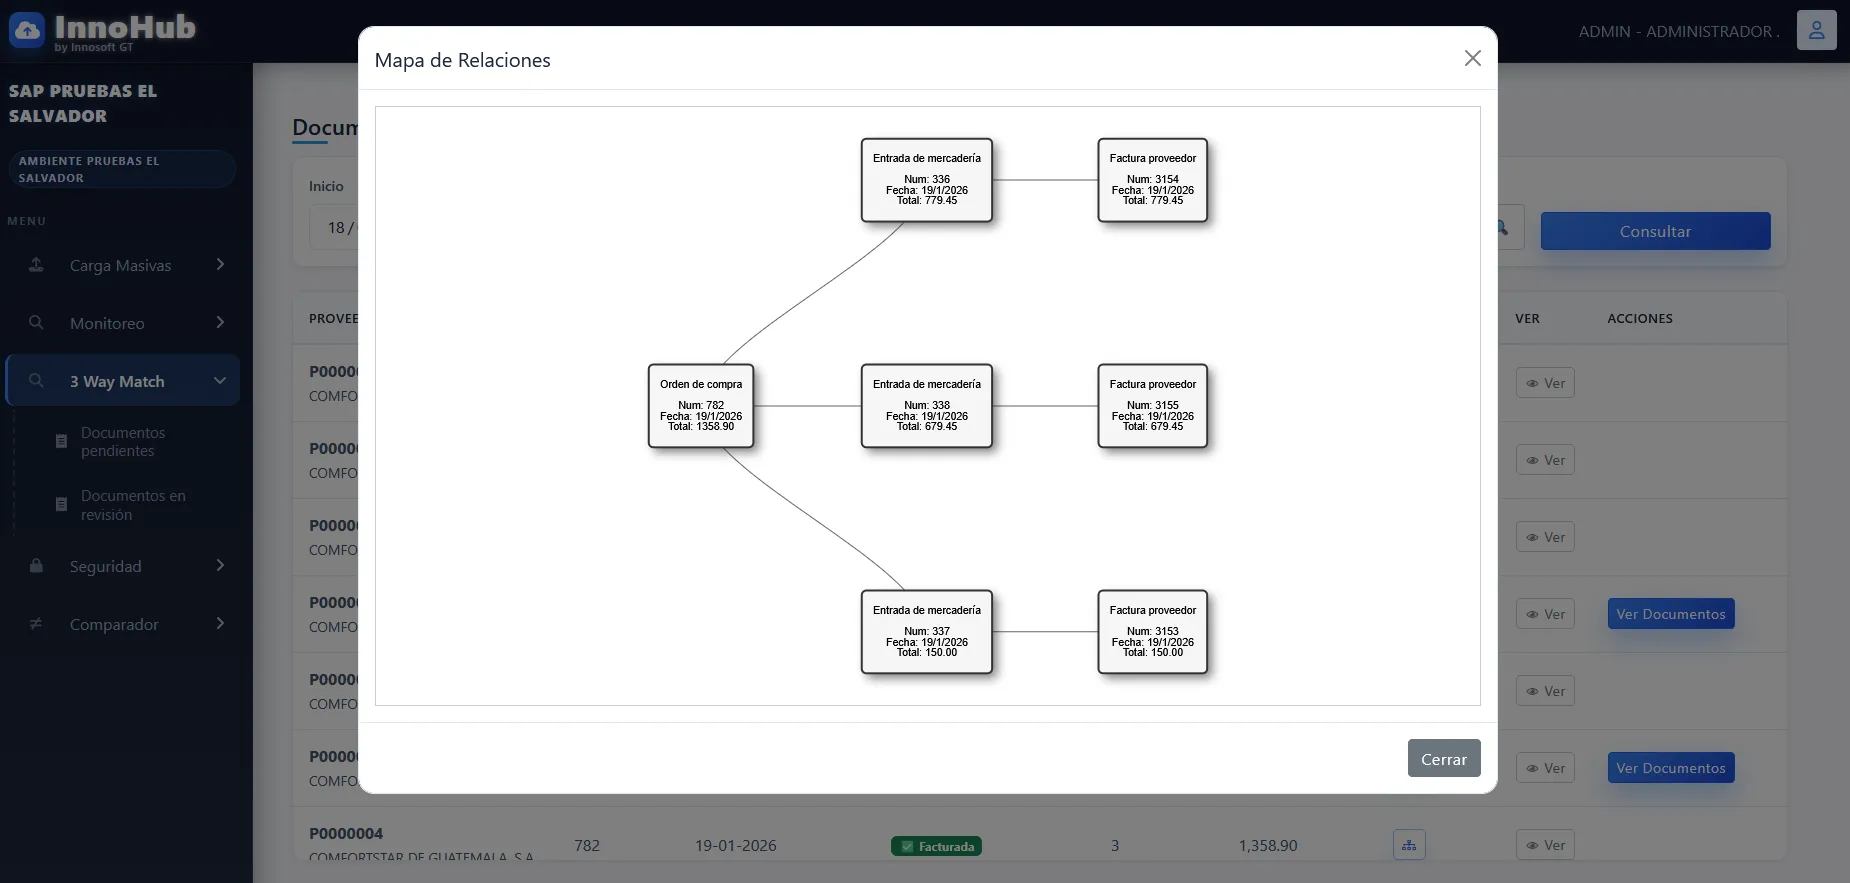Click the lower Ver Documentos button
This screenshot has width=1850, height=883.
[1671, 768]
